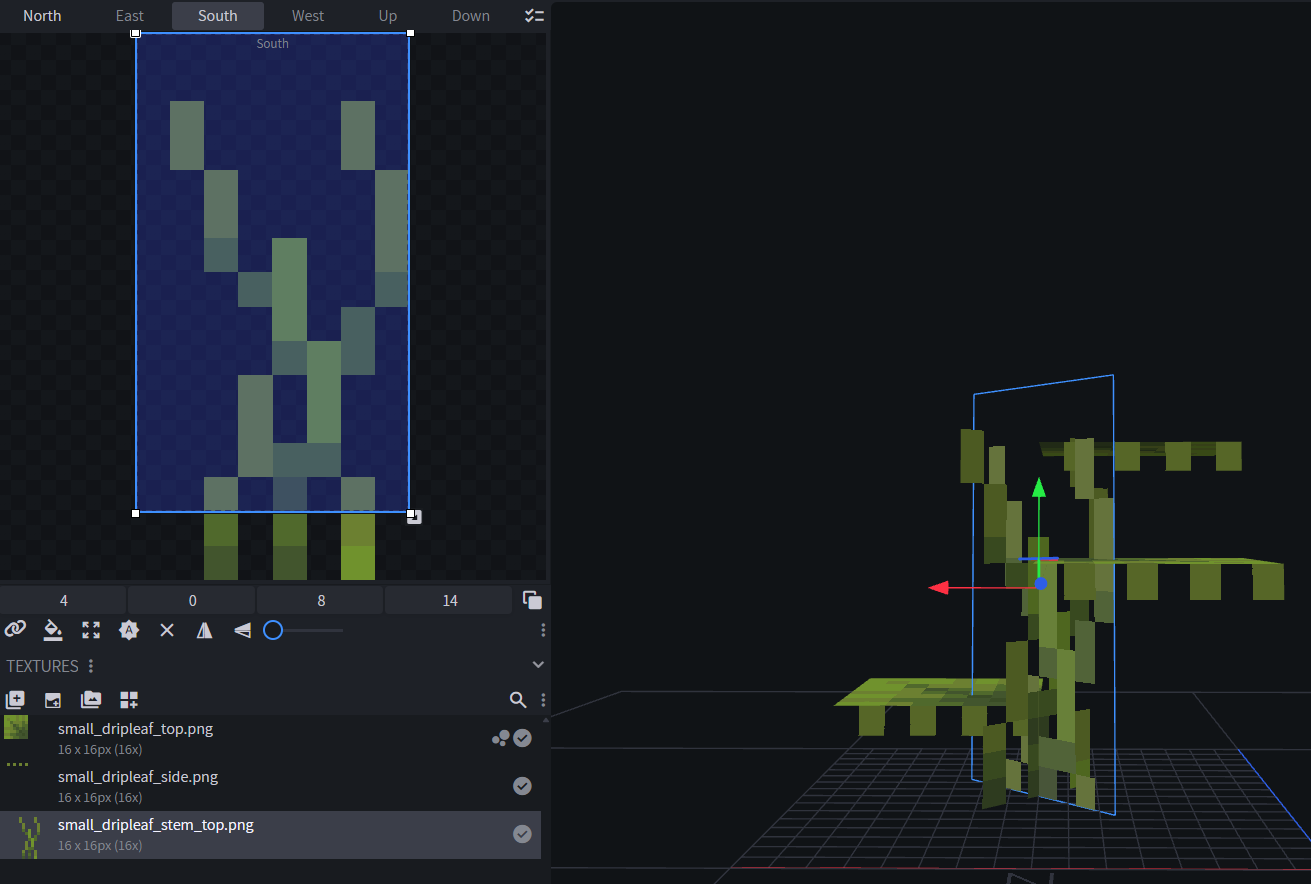Click the Auto UV icon marked A
The height and width of the screenshot is (884, 1311).
[129, 630]
